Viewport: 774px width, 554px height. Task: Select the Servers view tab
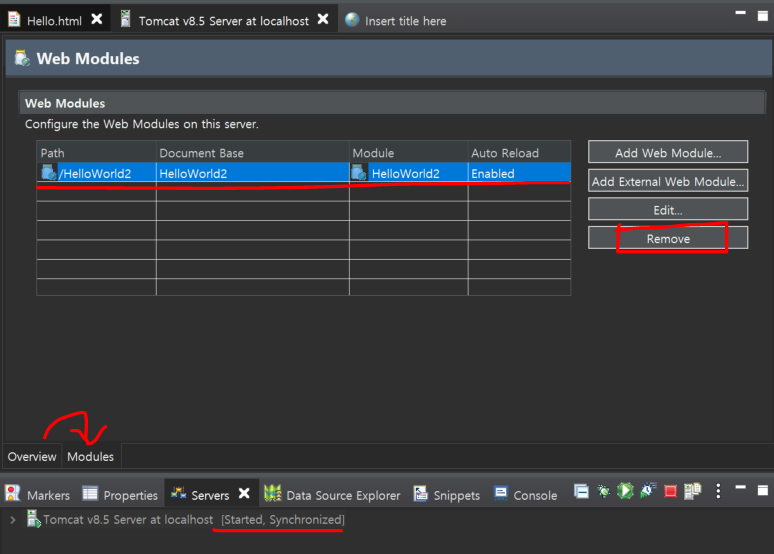coord(210,495)
